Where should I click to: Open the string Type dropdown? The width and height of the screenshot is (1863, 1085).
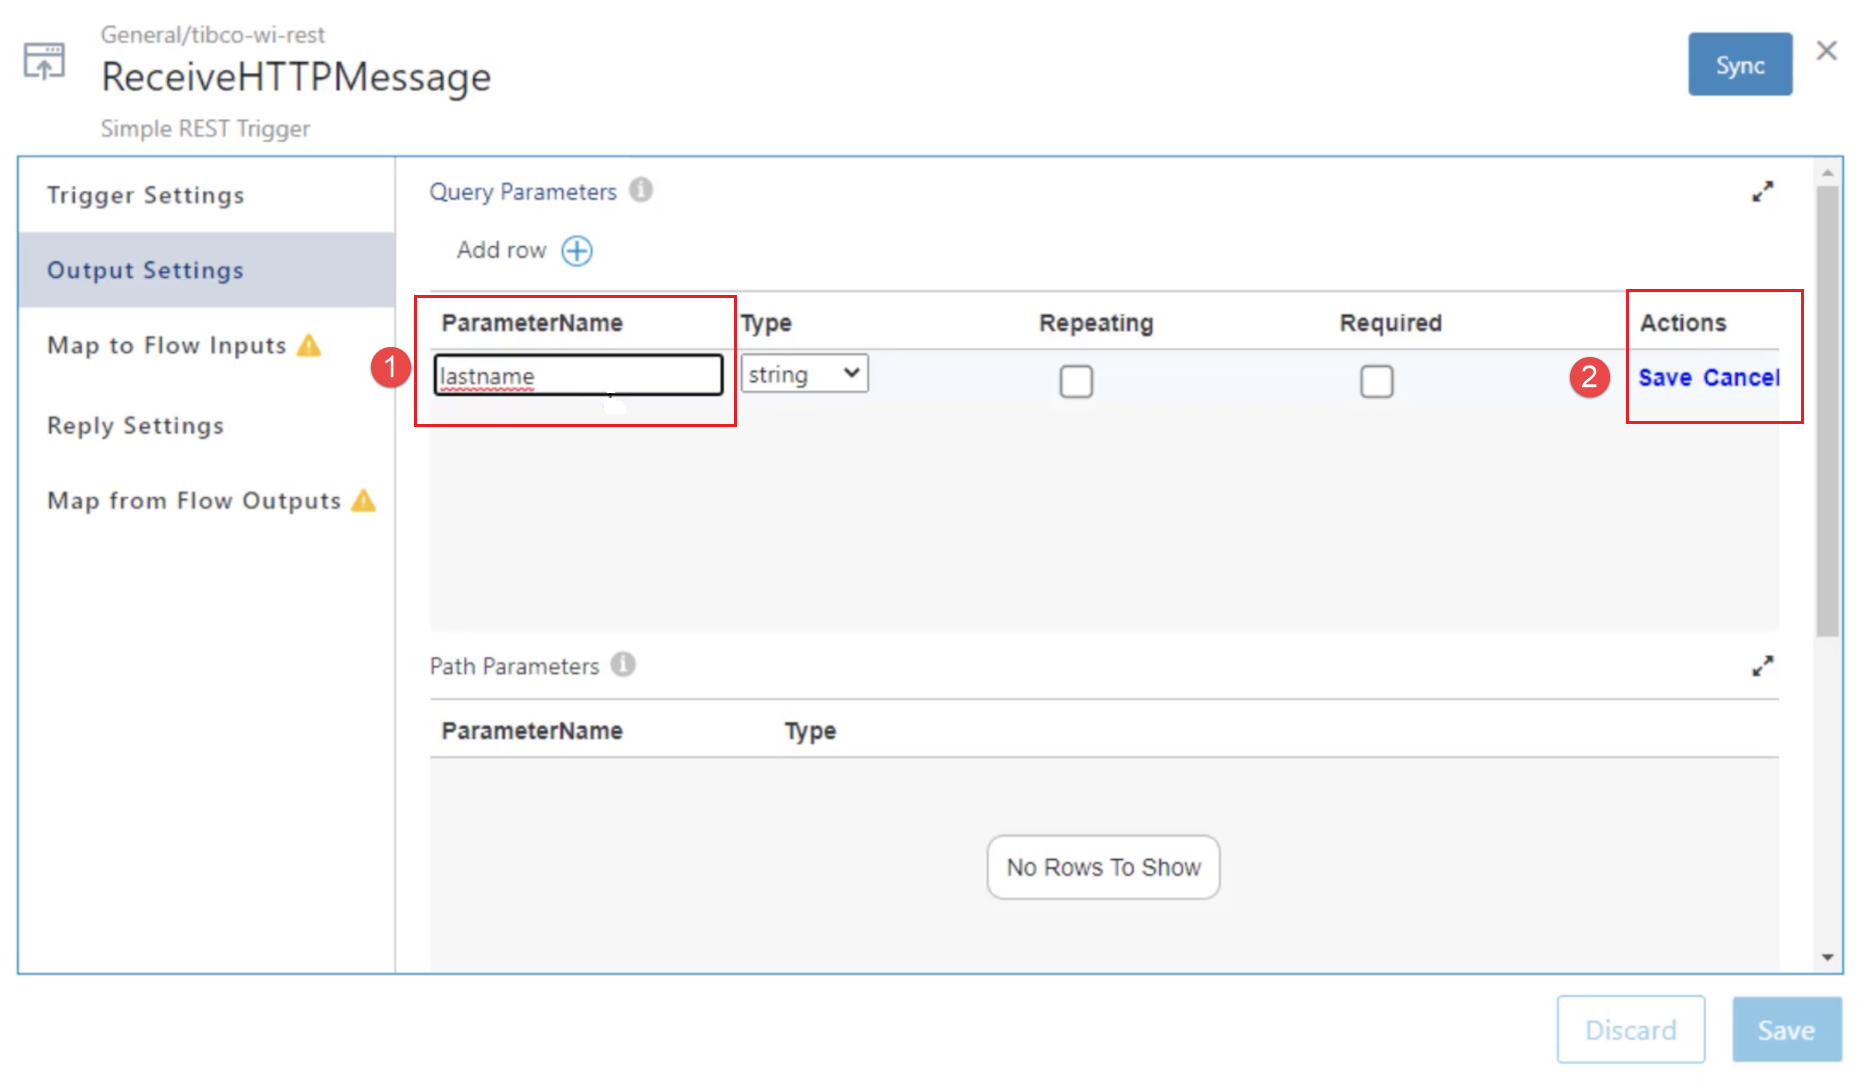click(x=804, y=374)
